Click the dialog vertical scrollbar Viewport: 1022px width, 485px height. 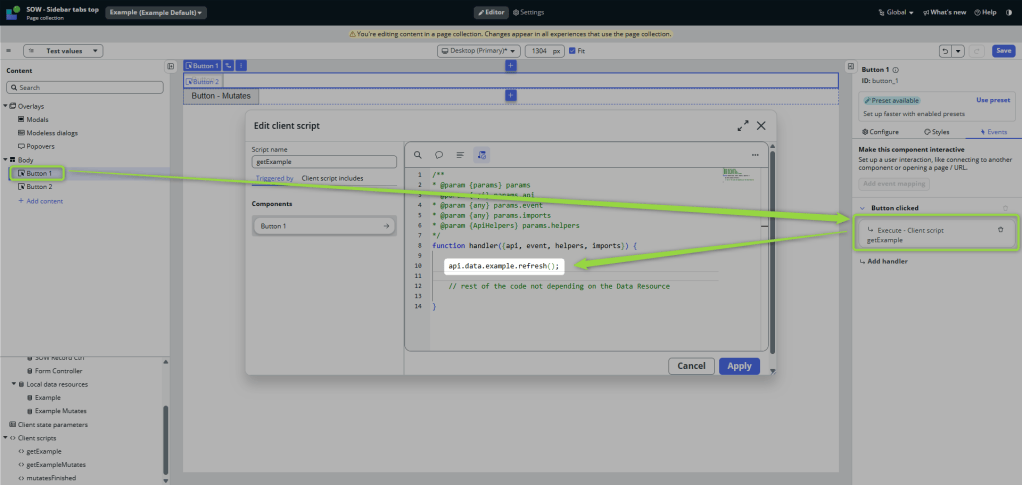coord(772,254)
